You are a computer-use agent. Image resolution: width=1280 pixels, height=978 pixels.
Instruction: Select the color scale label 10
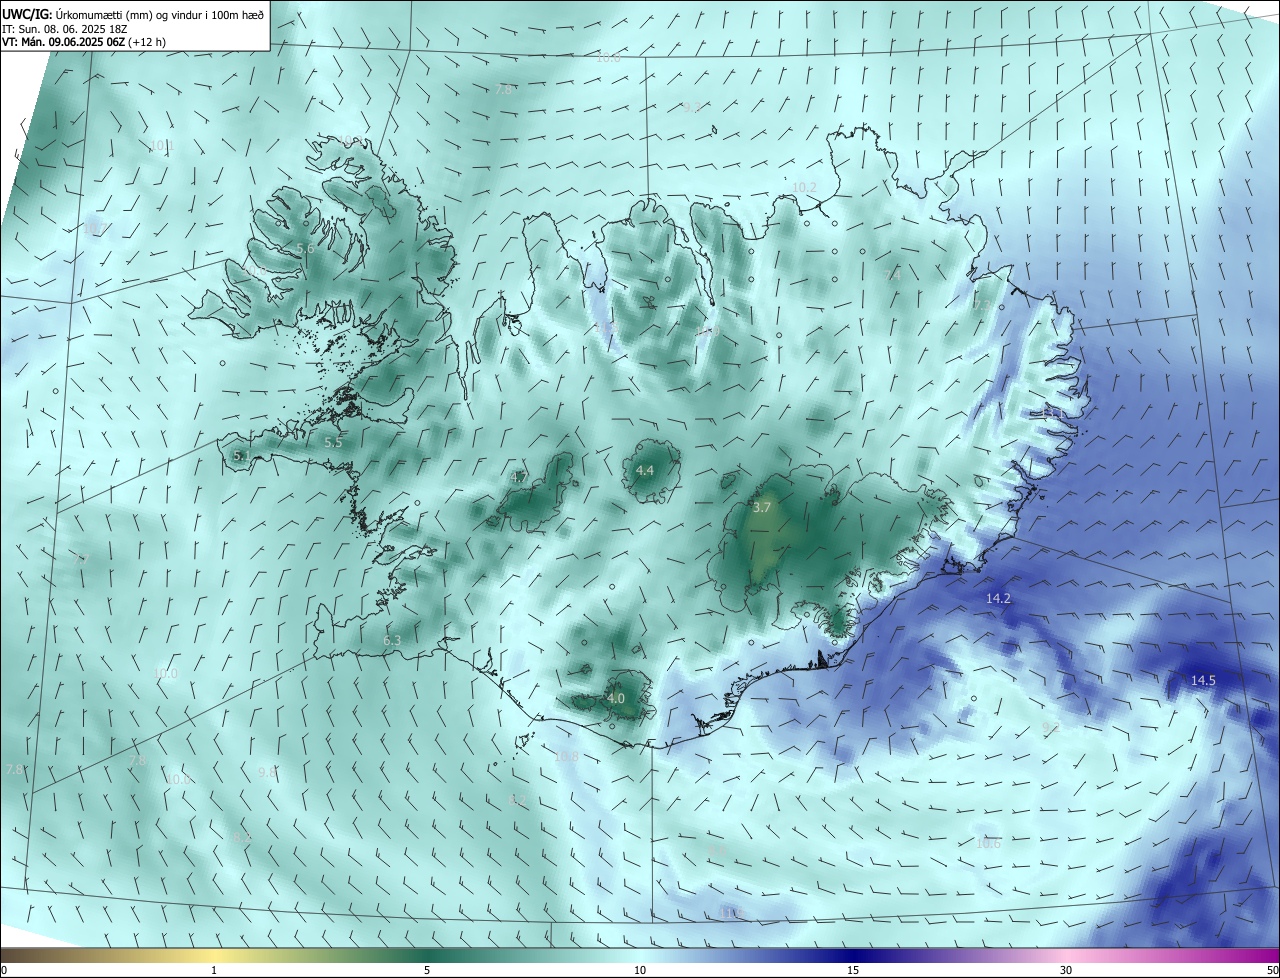click(x=640, y=970)
